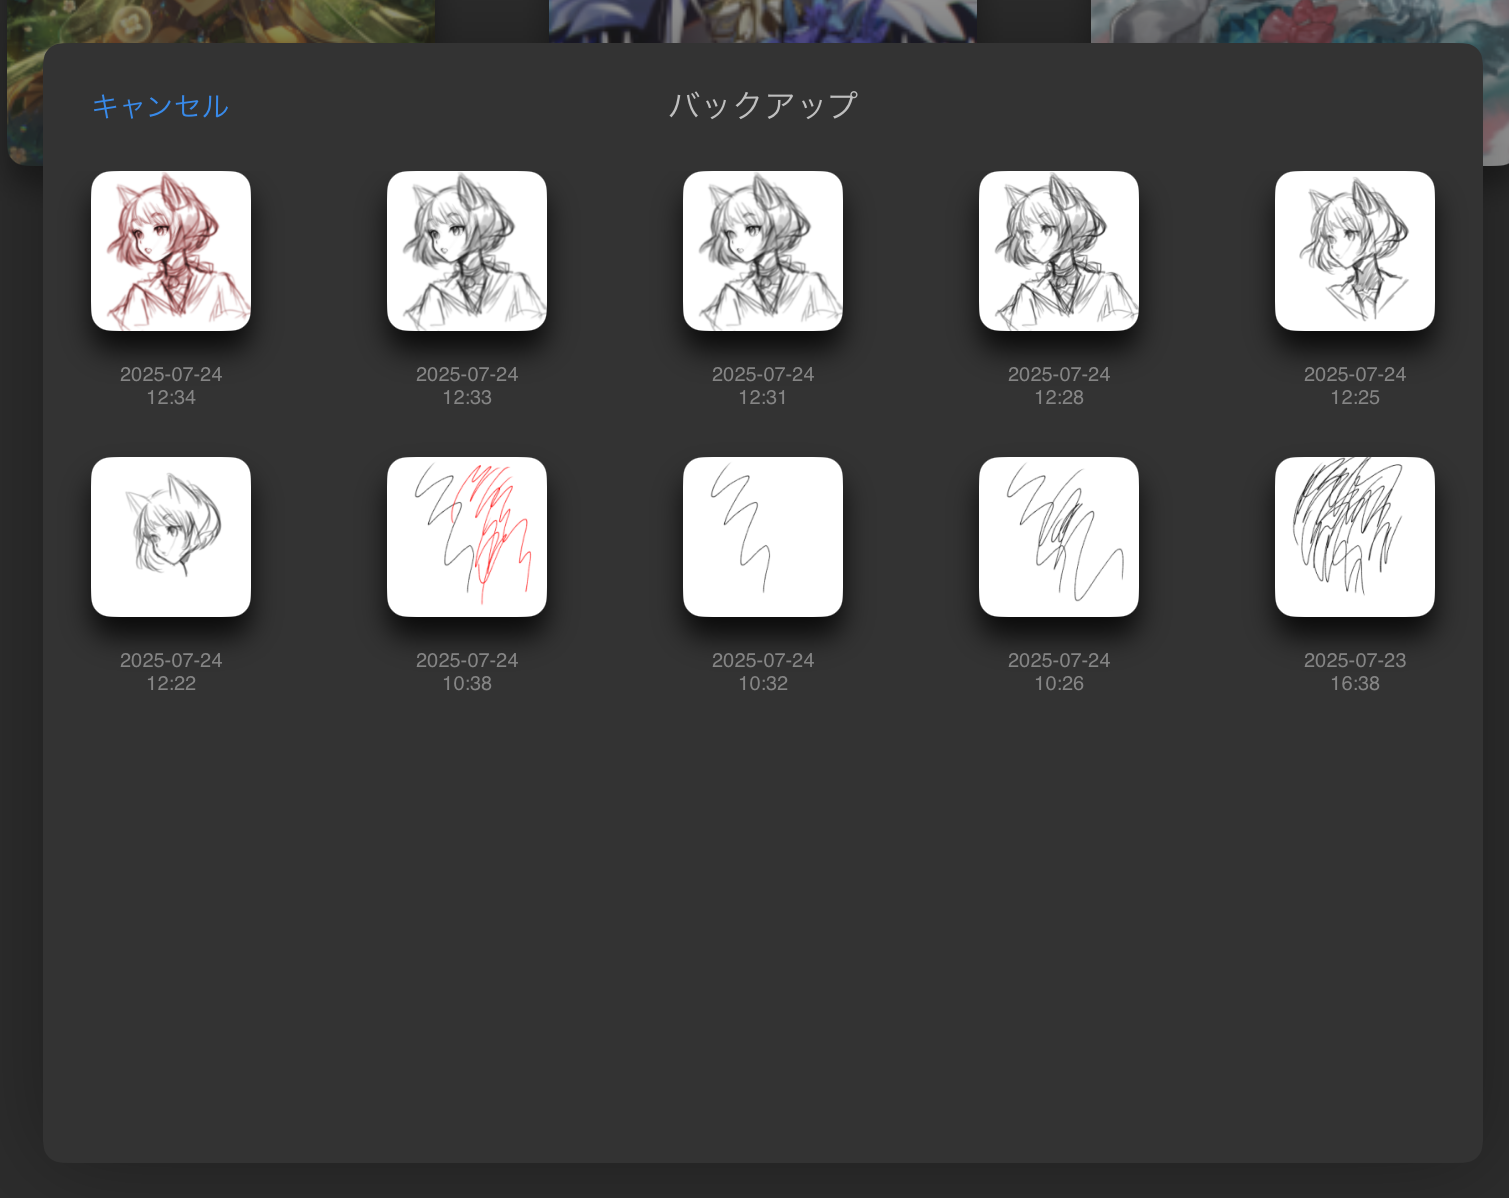
Task: Open the red scribble backup from 10:38
Action: [x=467, y=537]
